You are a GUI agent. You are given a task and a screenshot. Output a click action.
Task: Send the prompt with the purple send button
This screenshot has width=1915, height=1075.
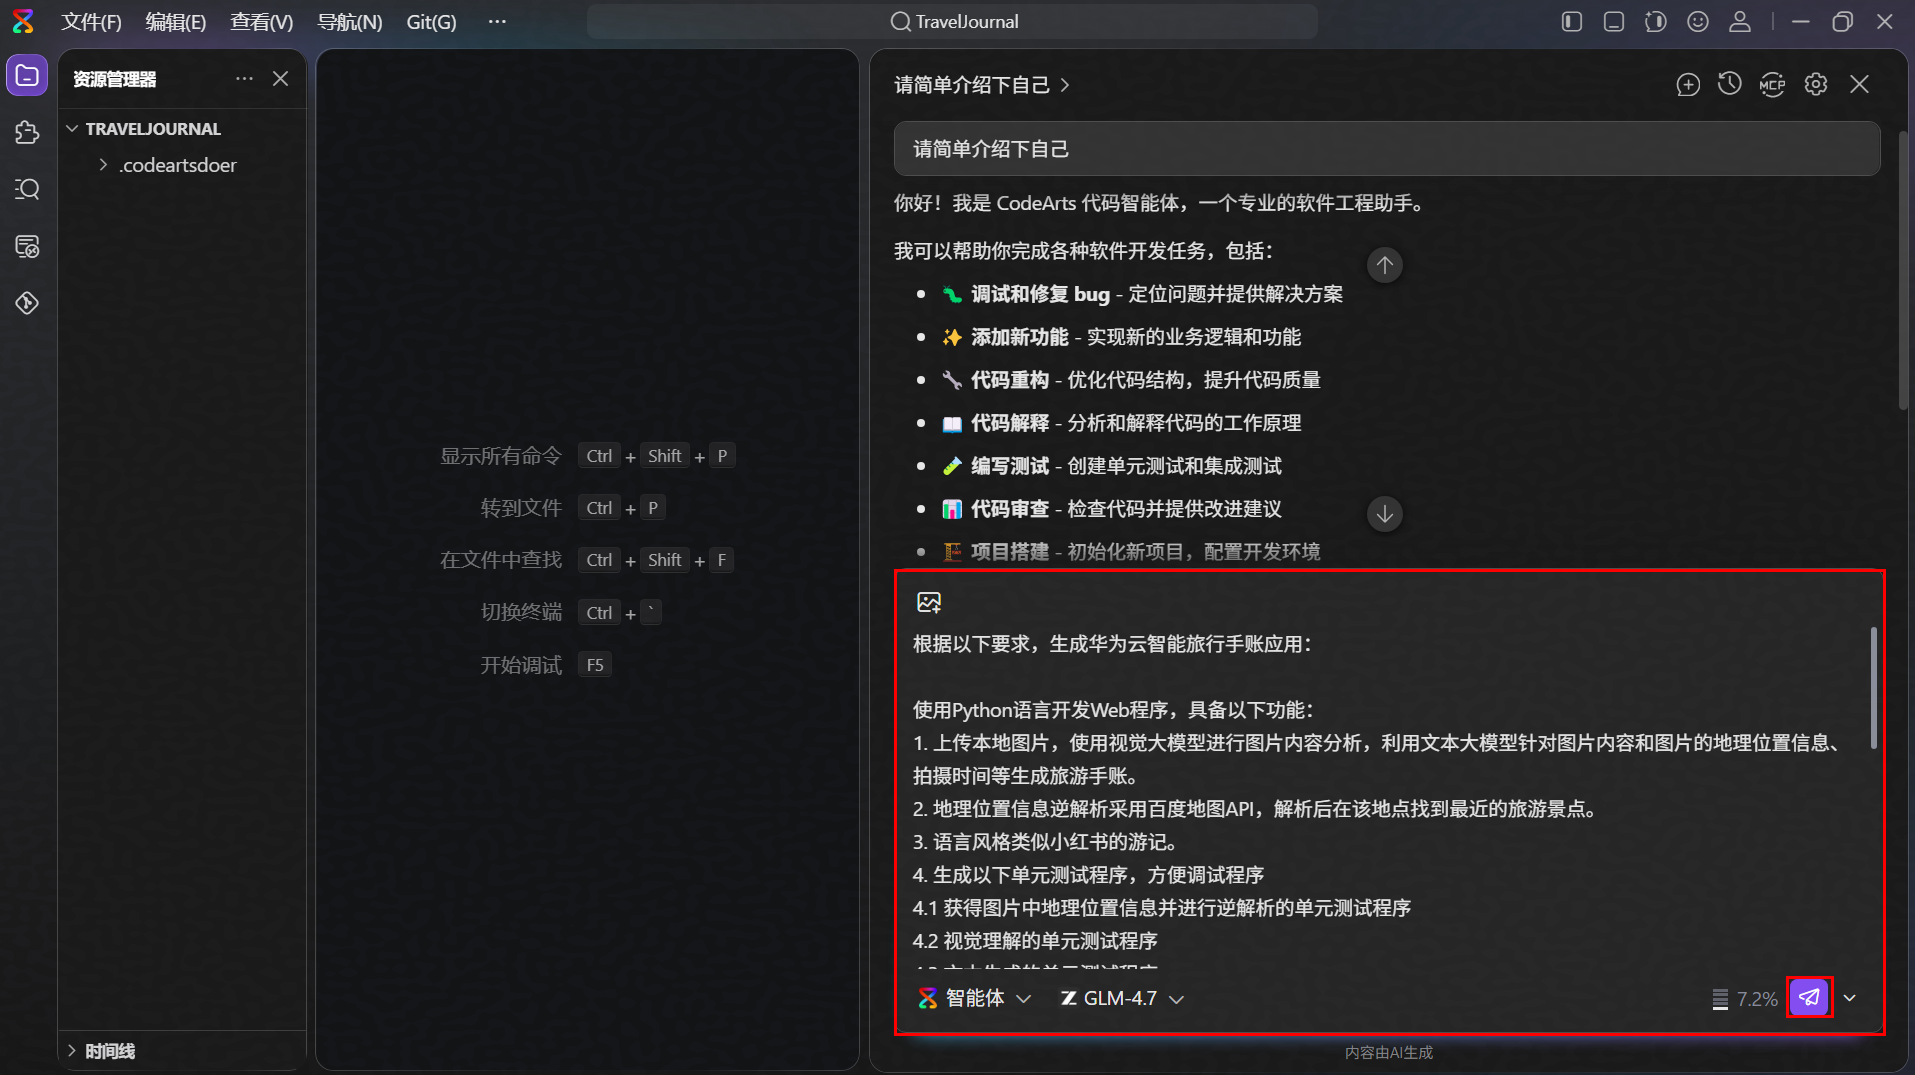(1809, 997)
